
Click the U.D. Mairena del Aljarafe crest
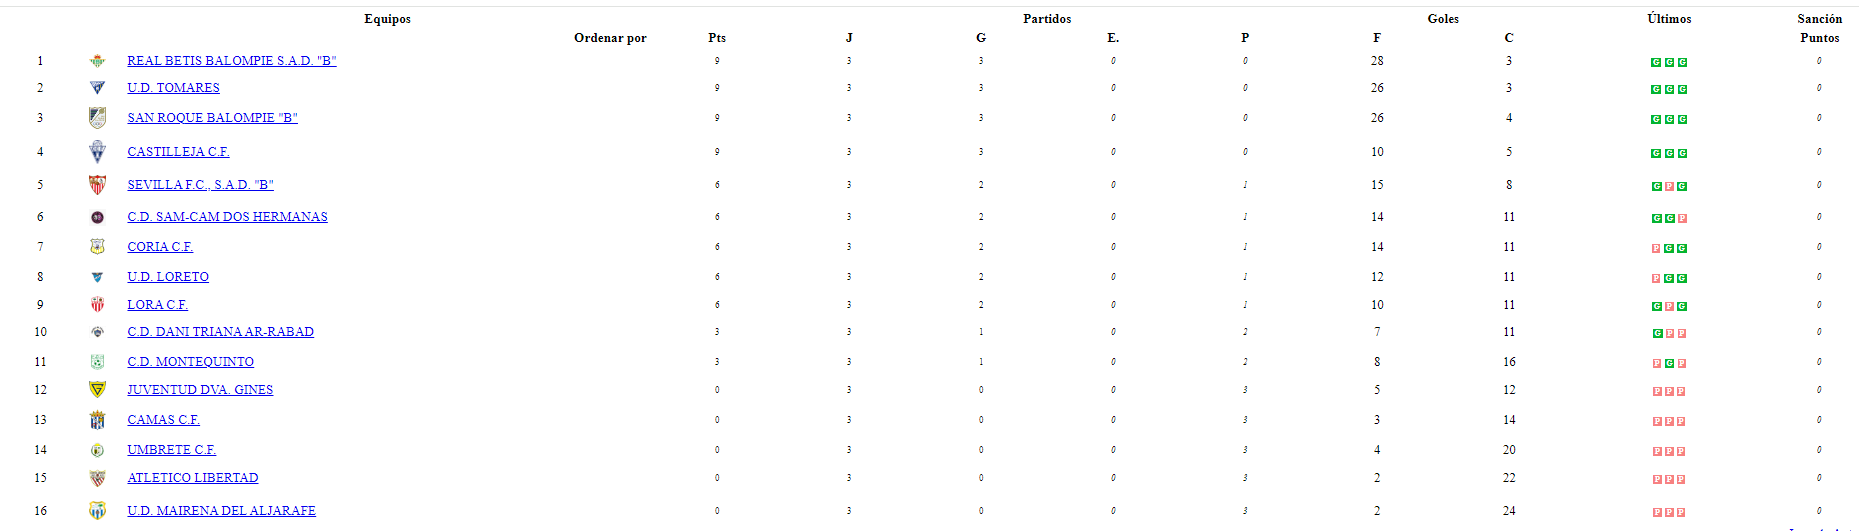click(x=97, y=511)
